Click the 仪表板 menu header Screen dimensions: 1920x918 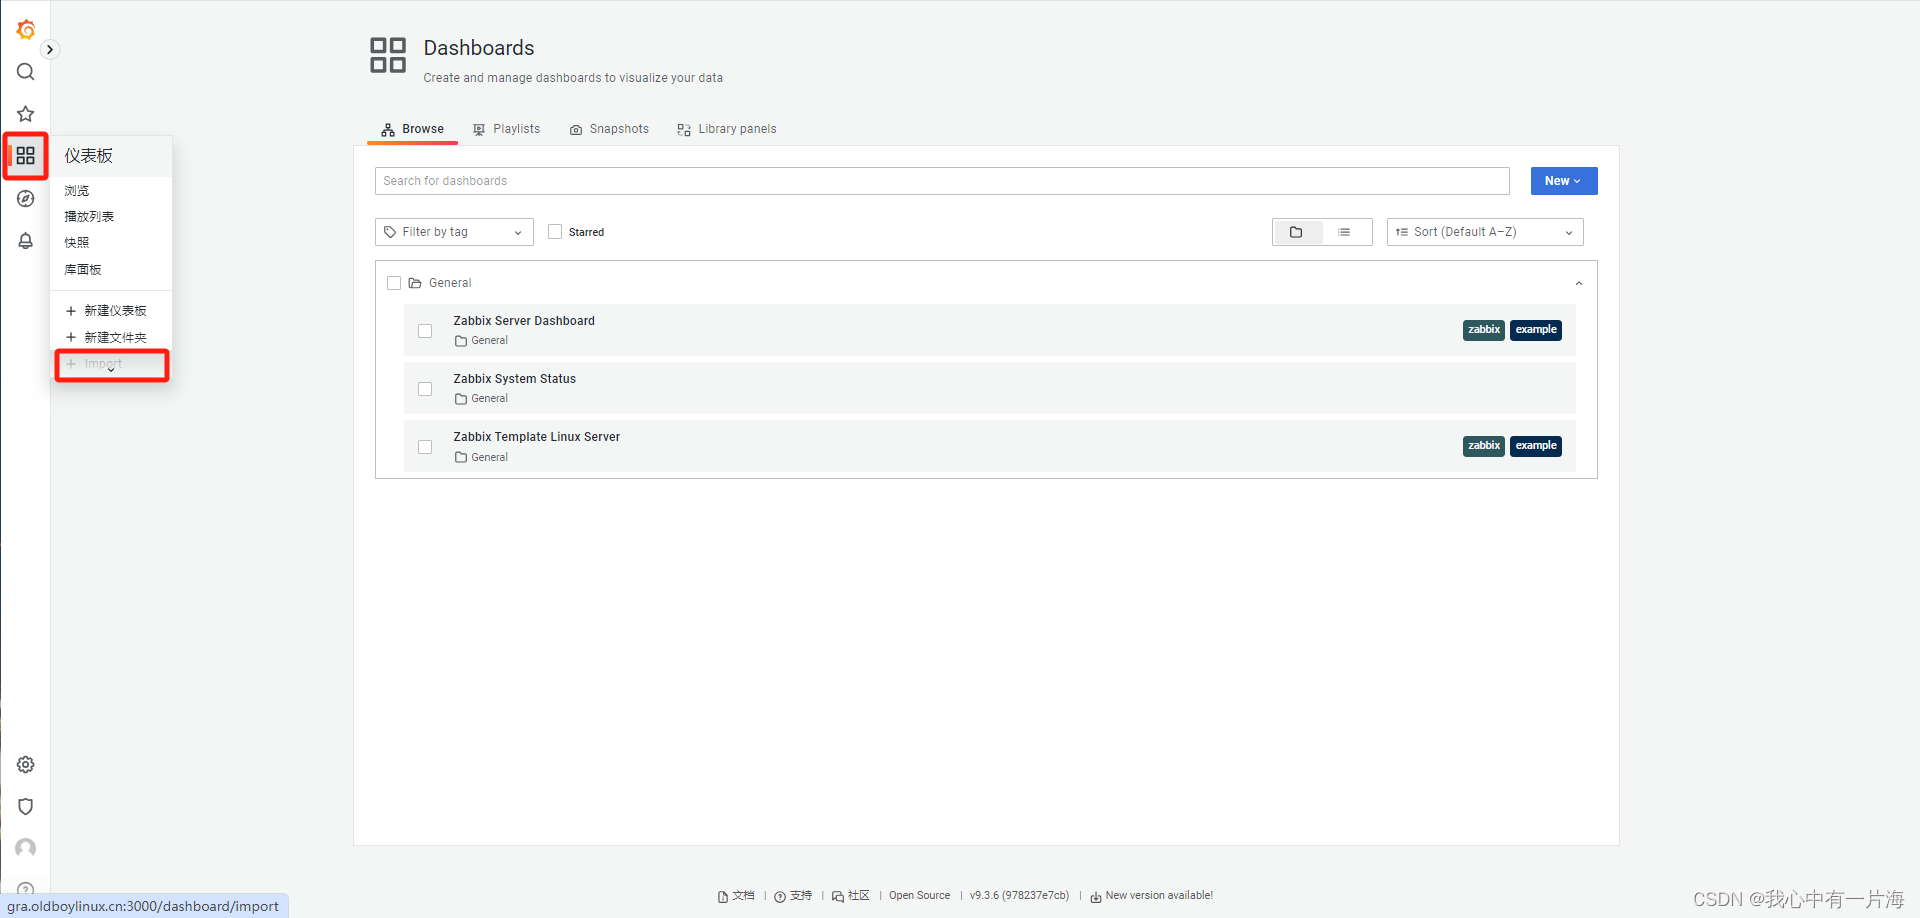[x=89, y=156]
